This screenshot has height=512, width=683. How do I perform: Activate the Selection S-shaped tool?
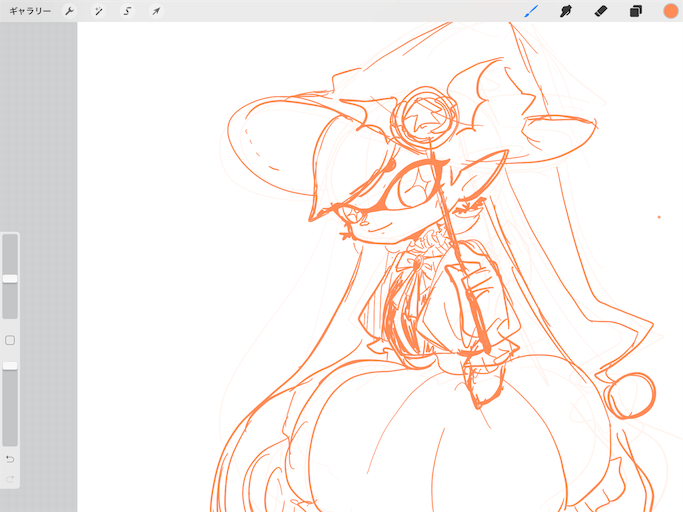coord(127,11)
